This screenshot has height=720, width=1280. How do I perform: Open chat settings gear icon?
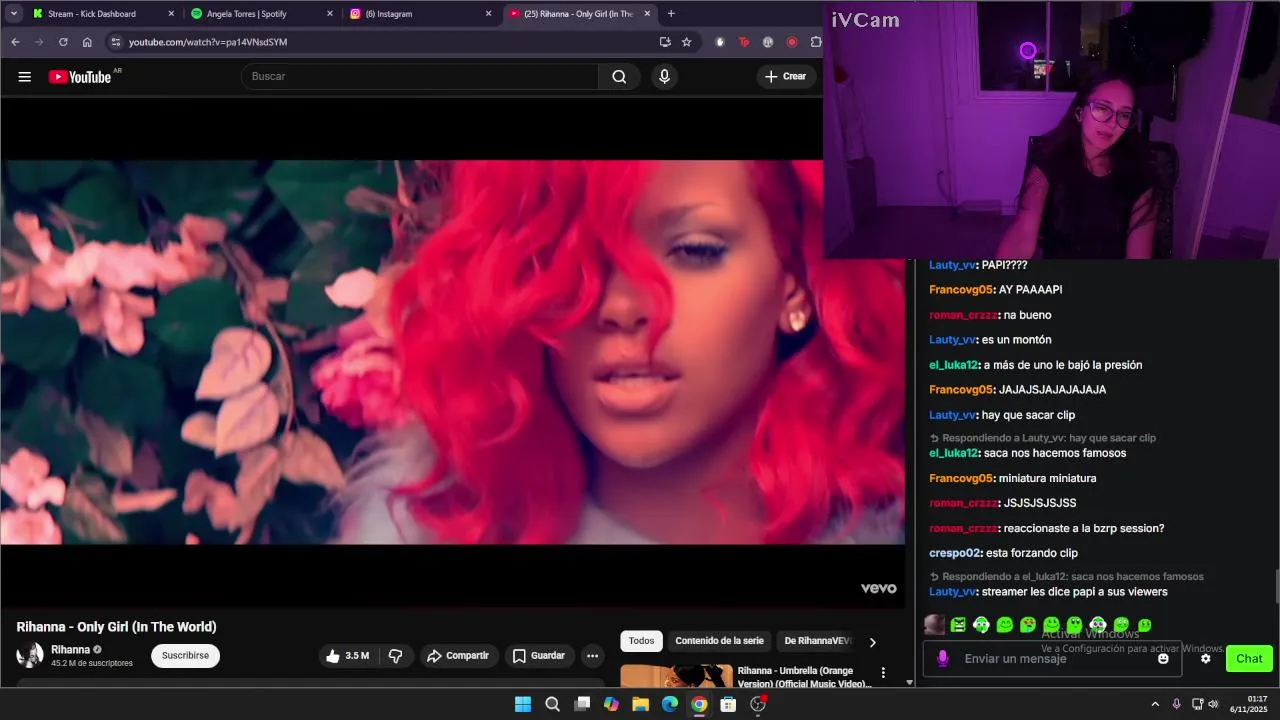click(1205, 658)
